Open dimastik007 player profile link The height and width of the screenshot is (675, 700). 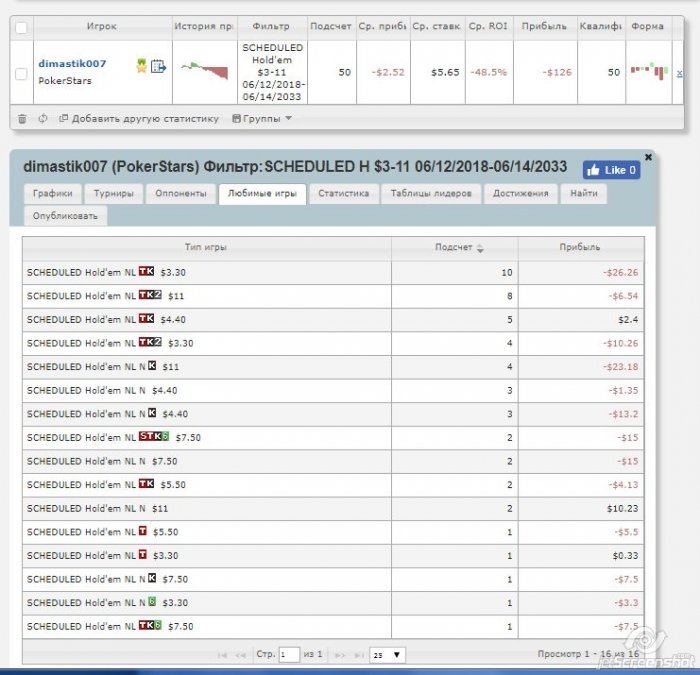(x=72, y=64)
